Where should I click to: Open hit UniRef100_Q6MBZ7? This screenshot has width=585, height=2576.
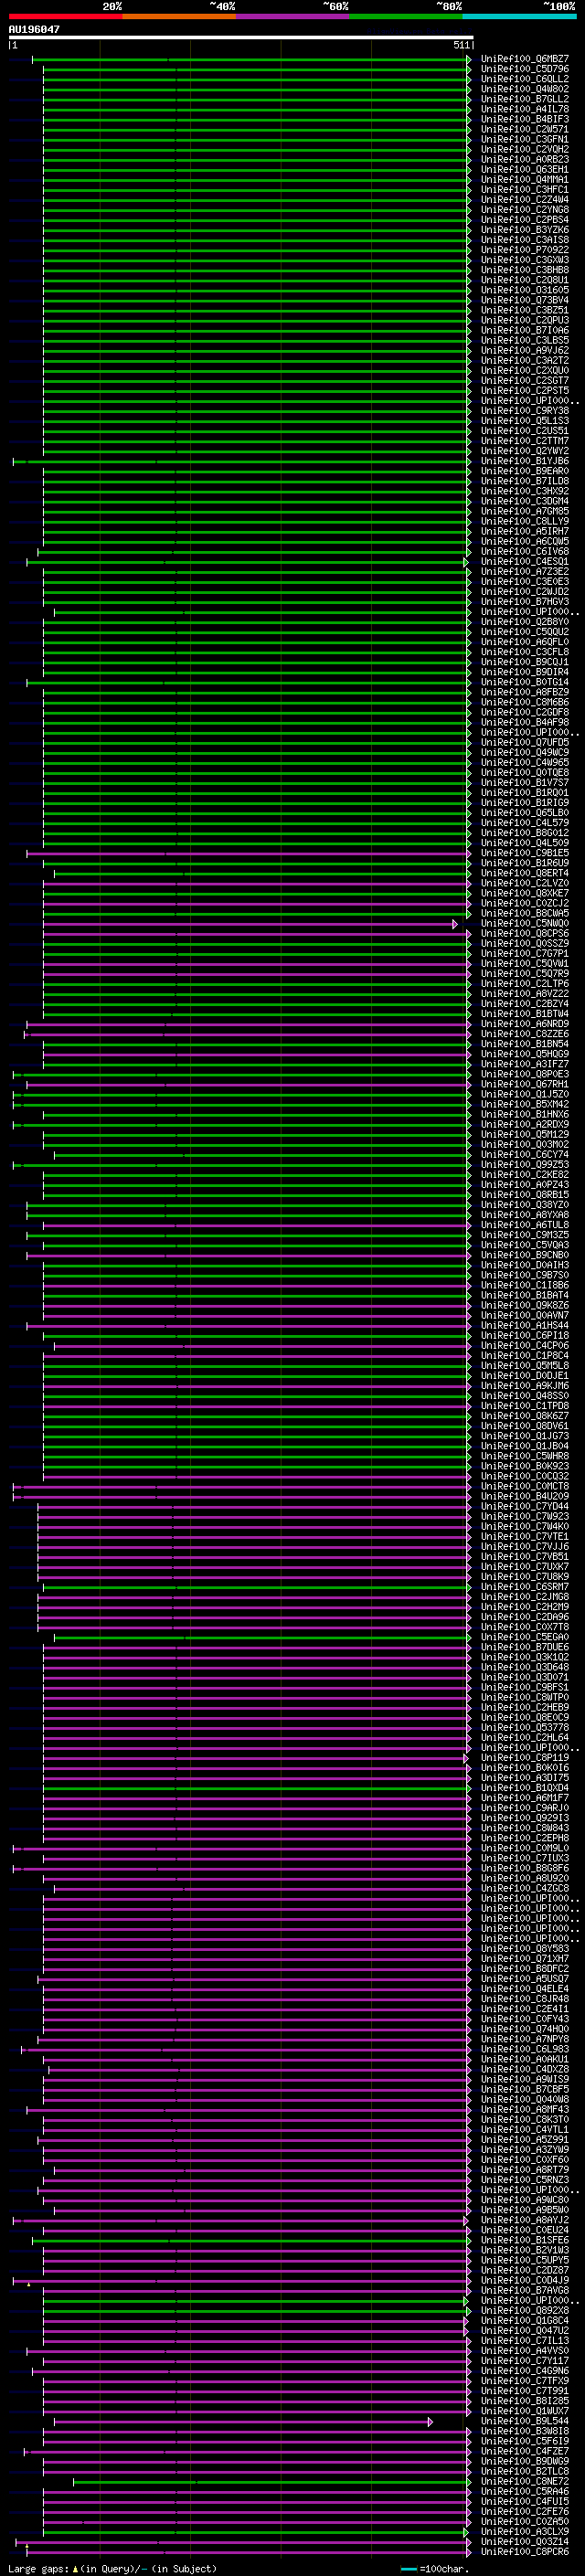[x=525, y=59]
